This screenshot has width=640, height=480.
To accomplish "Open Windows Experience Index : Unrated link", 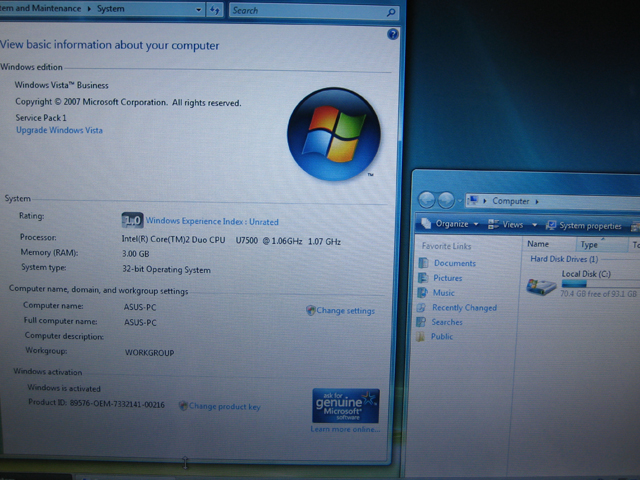I will (212, 221).
